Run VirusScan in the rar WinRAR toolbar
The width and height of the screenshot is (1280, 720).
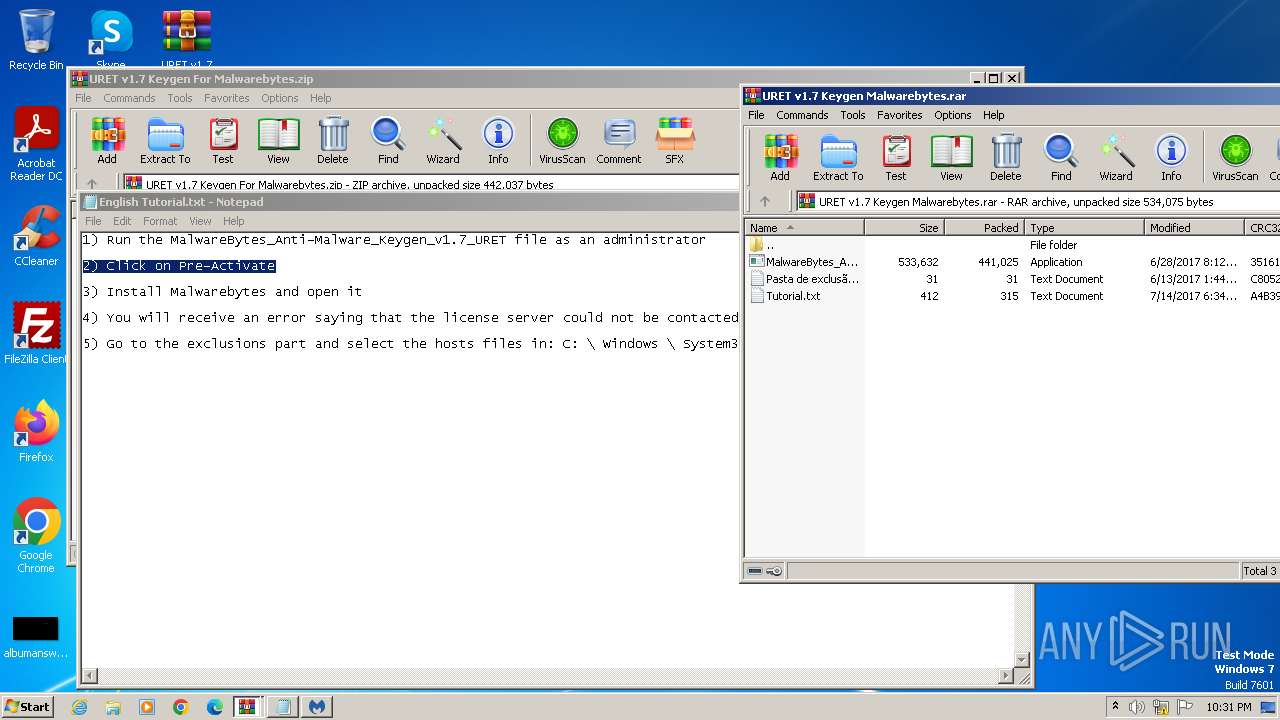(1235, 157)
